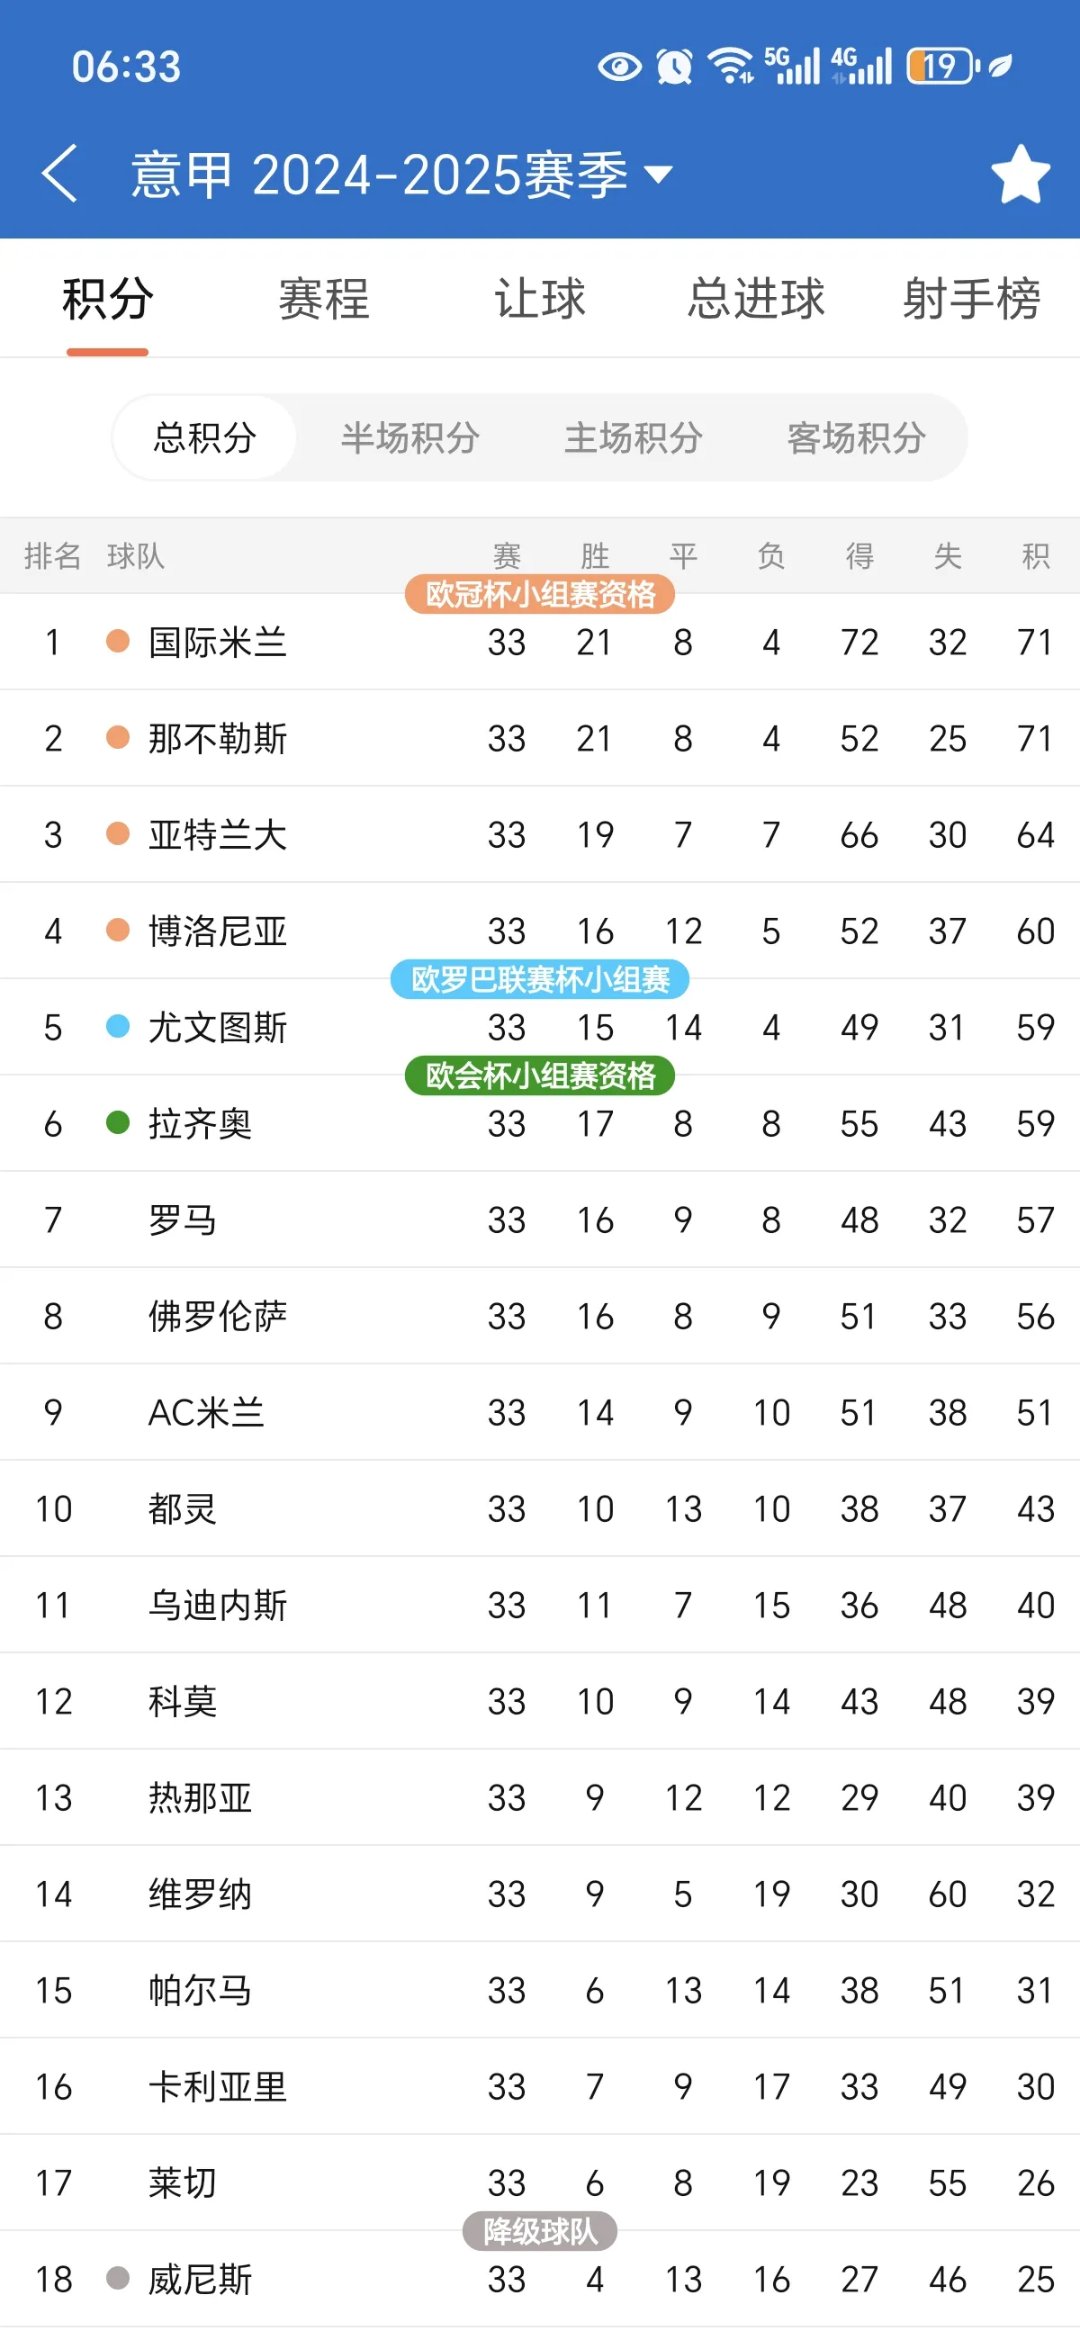Select the 总积分 filter option
Viewport: 1080px width, 2330px height.
click(x=205, y=437)
